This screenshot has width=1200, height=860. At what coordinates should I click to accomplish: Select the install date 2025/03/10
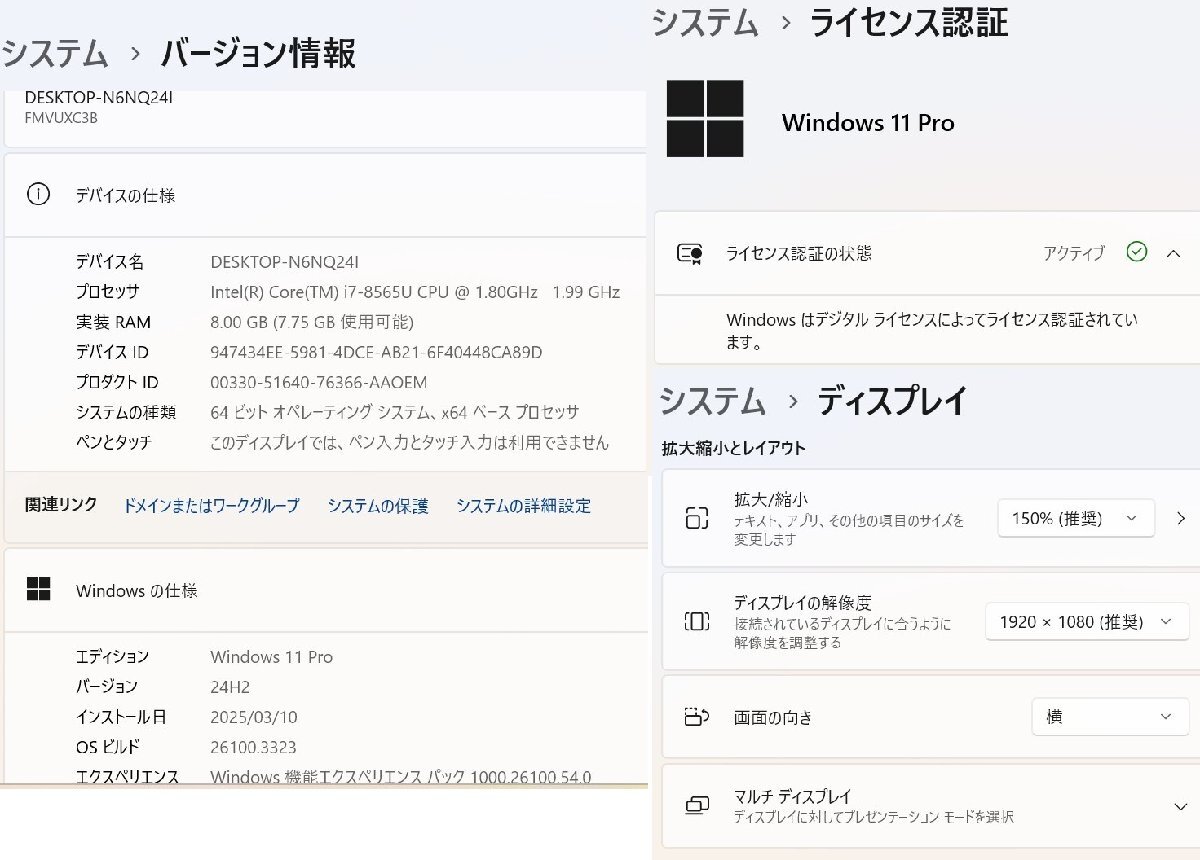[x=254, y=717]
